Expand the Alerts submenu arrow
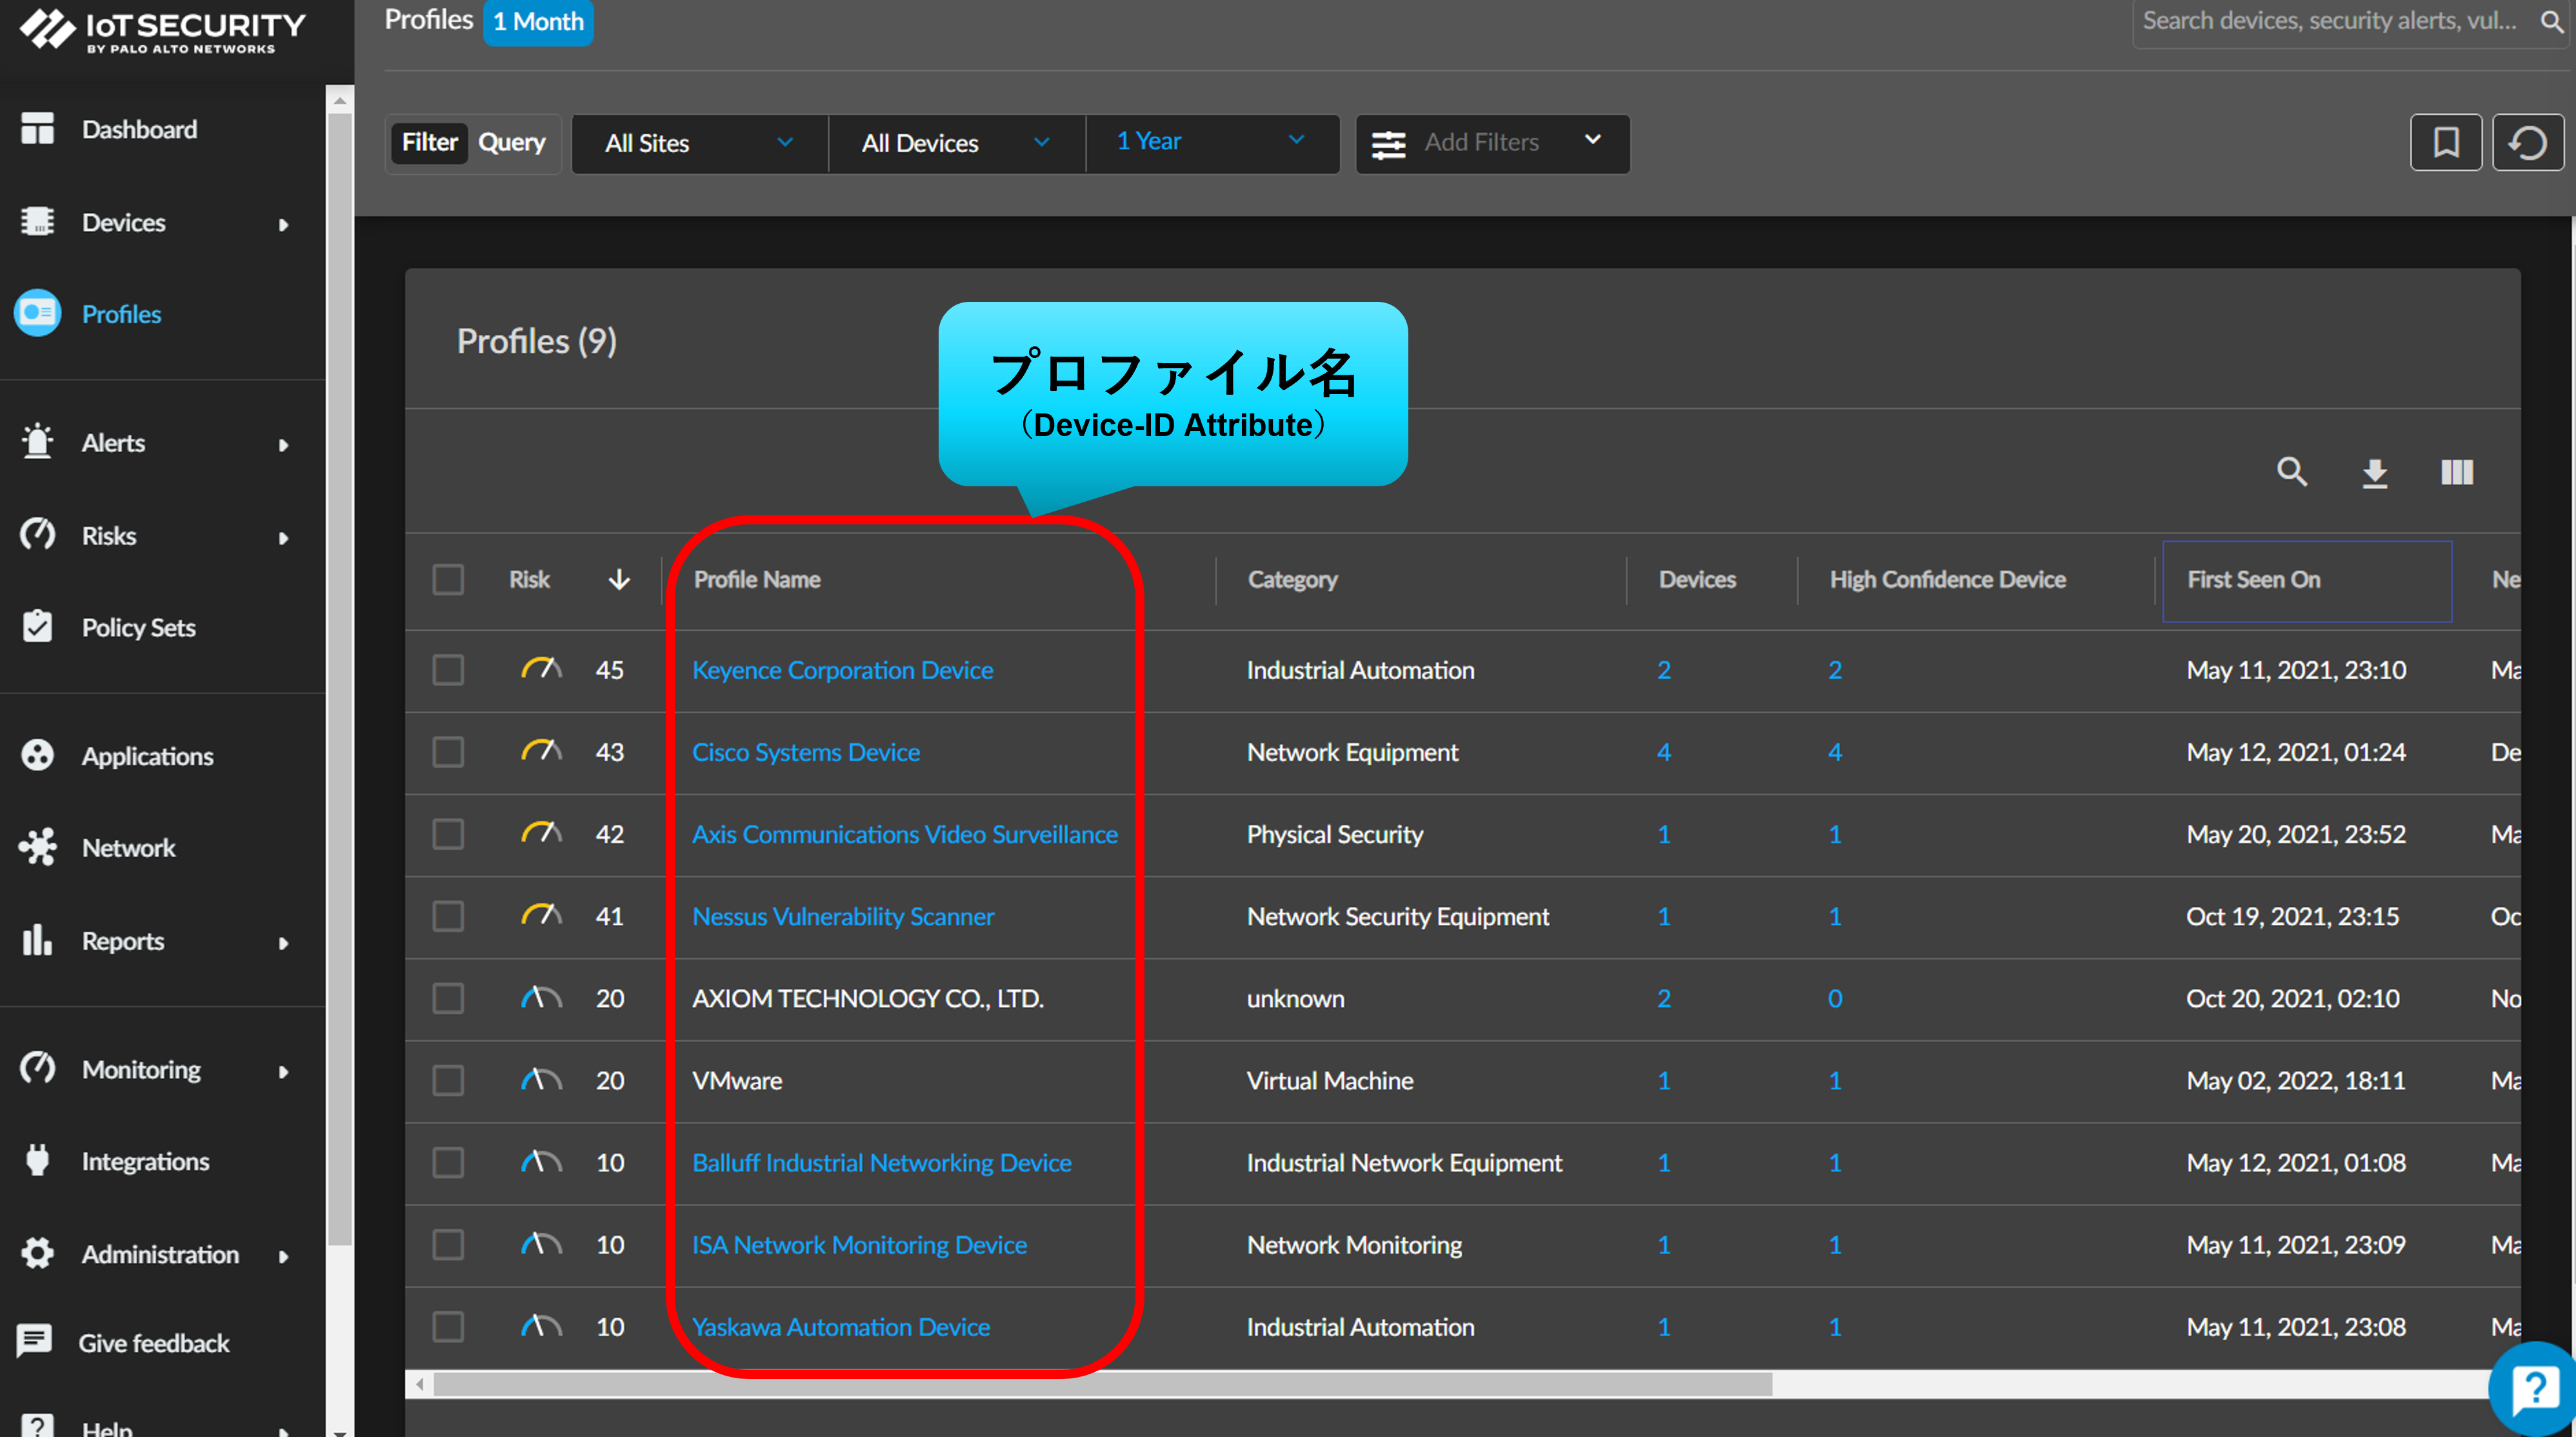The width and height of the screenshot is (2576, 1437). coord(283,444)
